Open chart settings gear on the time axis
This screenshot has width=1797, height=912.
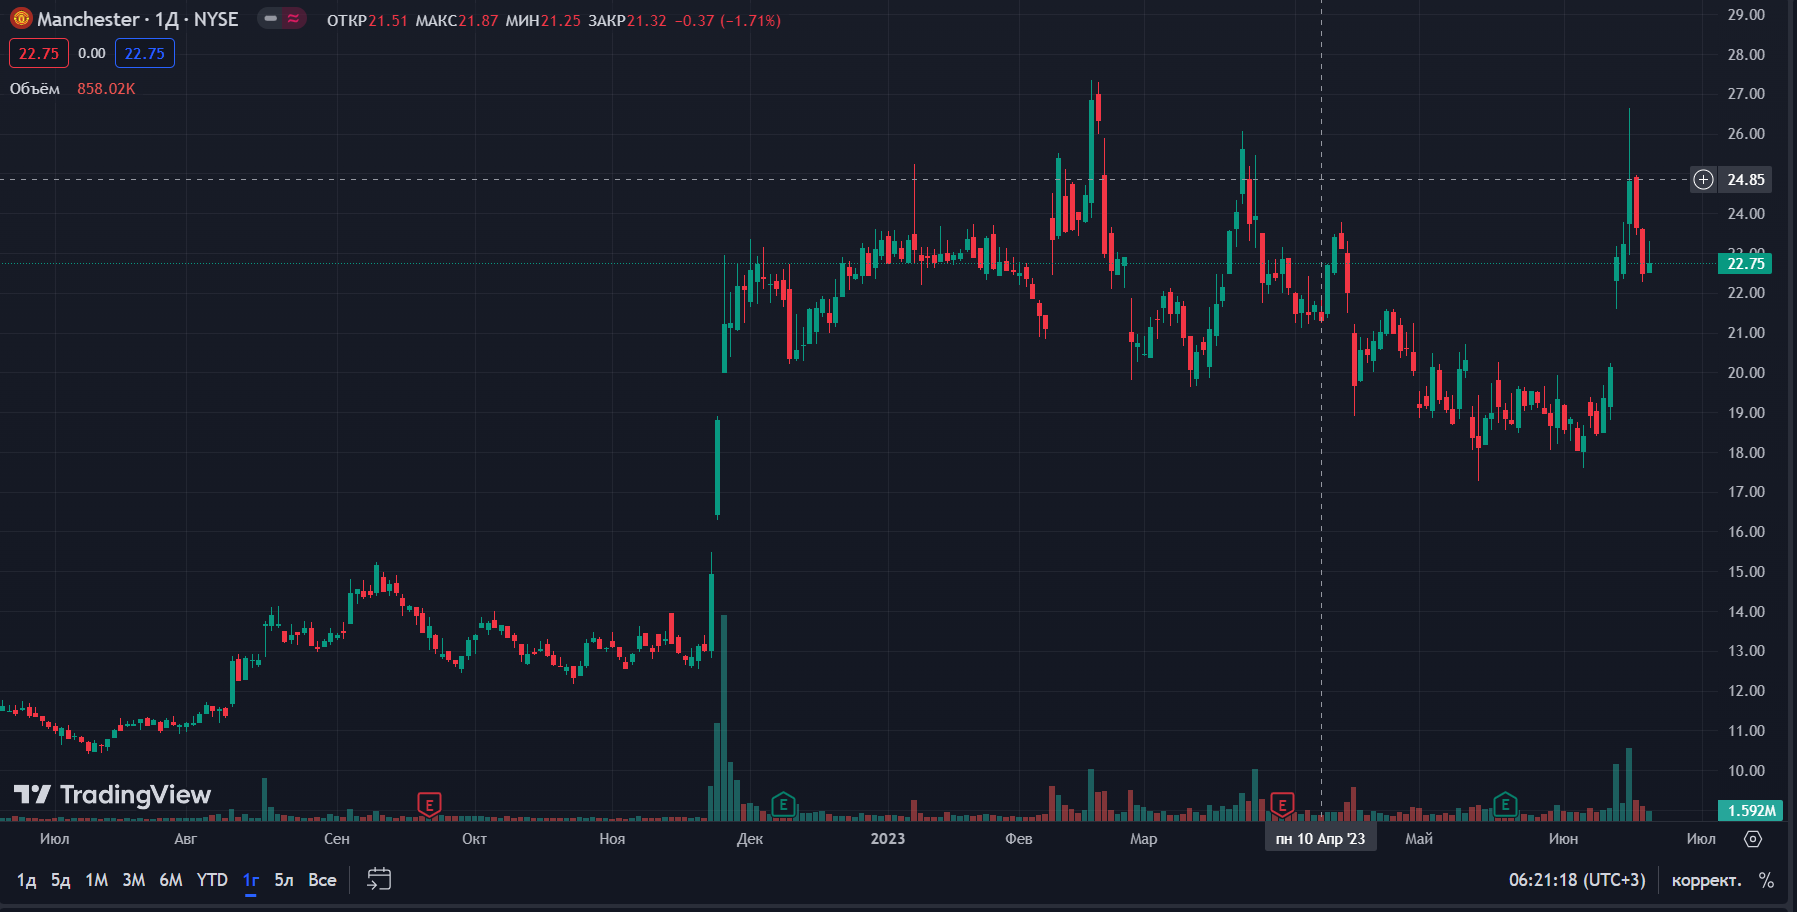click(x=1753, y=839)
